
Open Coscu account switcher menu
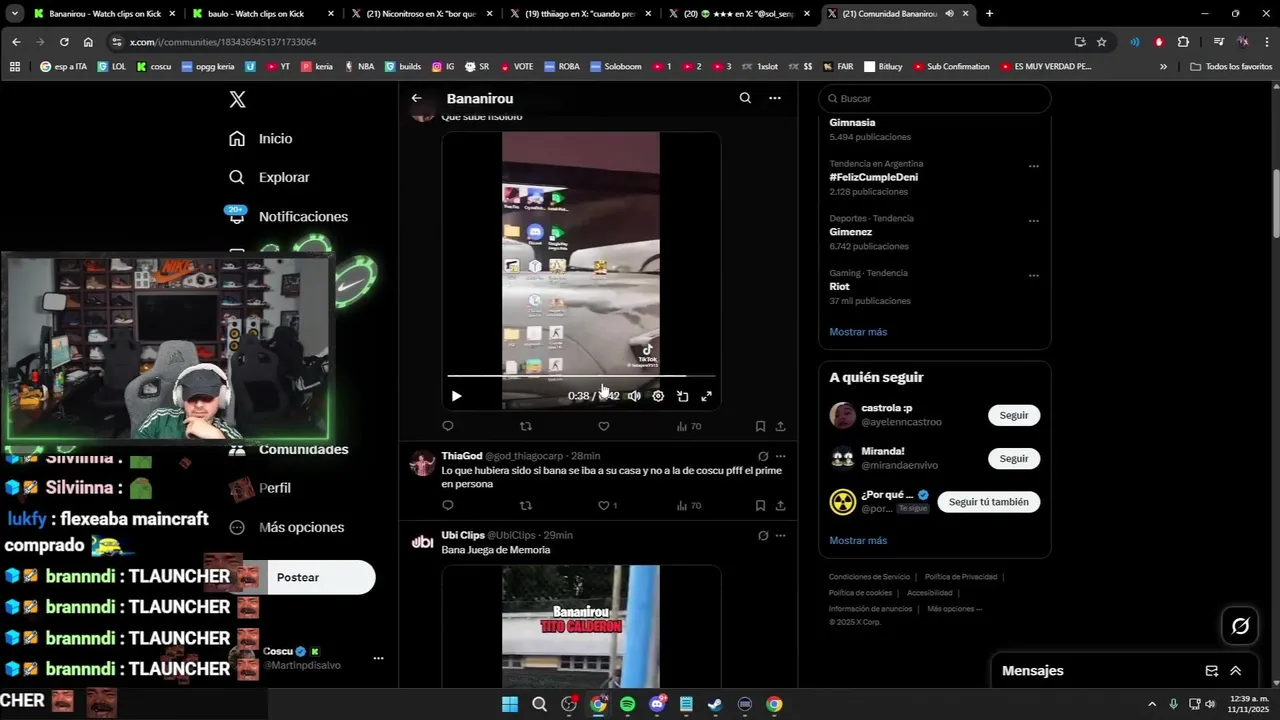point(378,658)
